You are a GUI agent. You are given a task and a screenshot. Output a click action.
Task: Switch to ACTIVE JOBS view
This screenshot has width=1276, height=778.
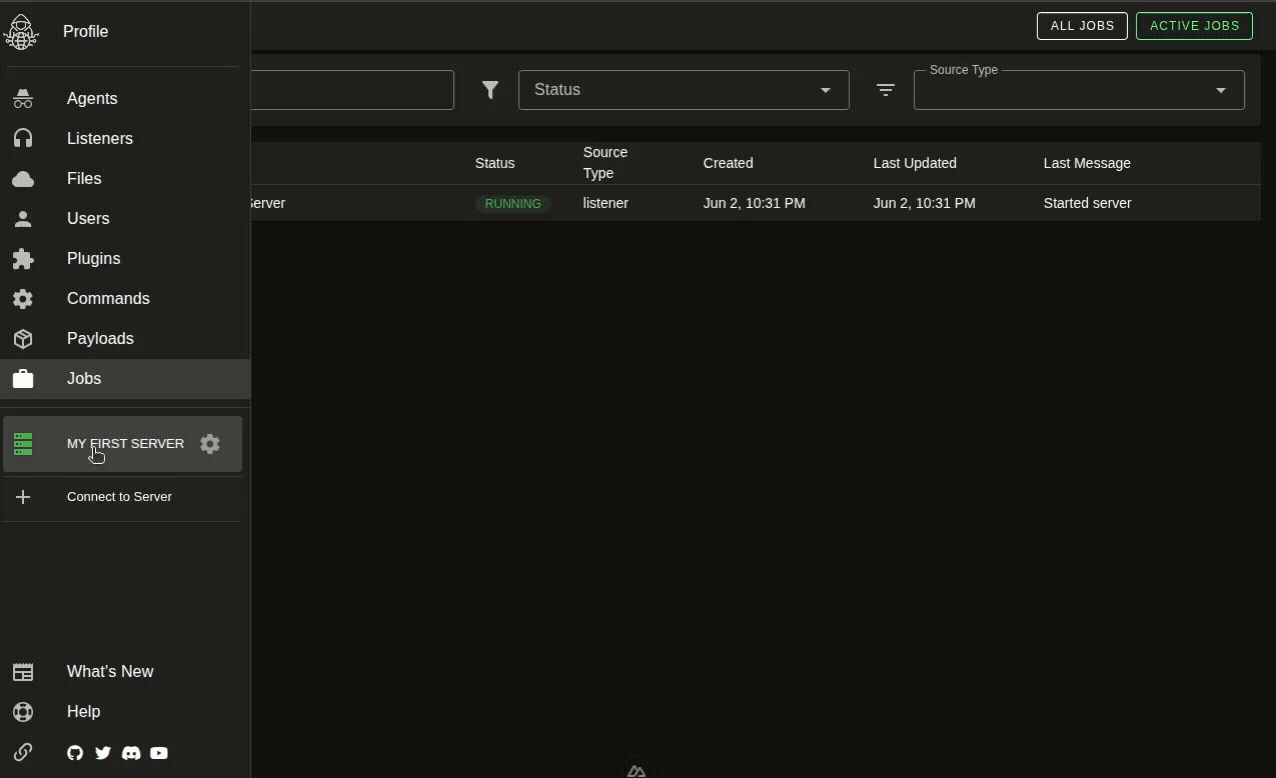(x=1195, y=26)
